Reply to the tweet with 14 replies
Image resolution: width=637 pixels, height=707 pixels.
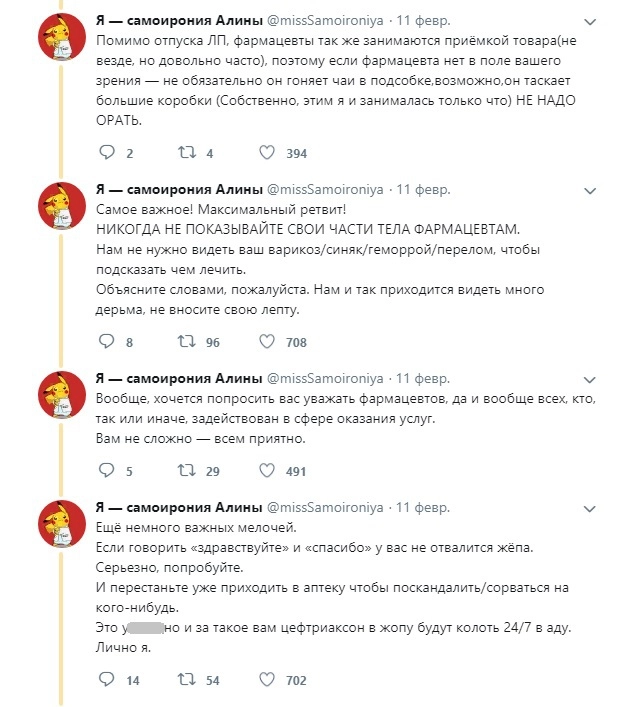(109, 680)
